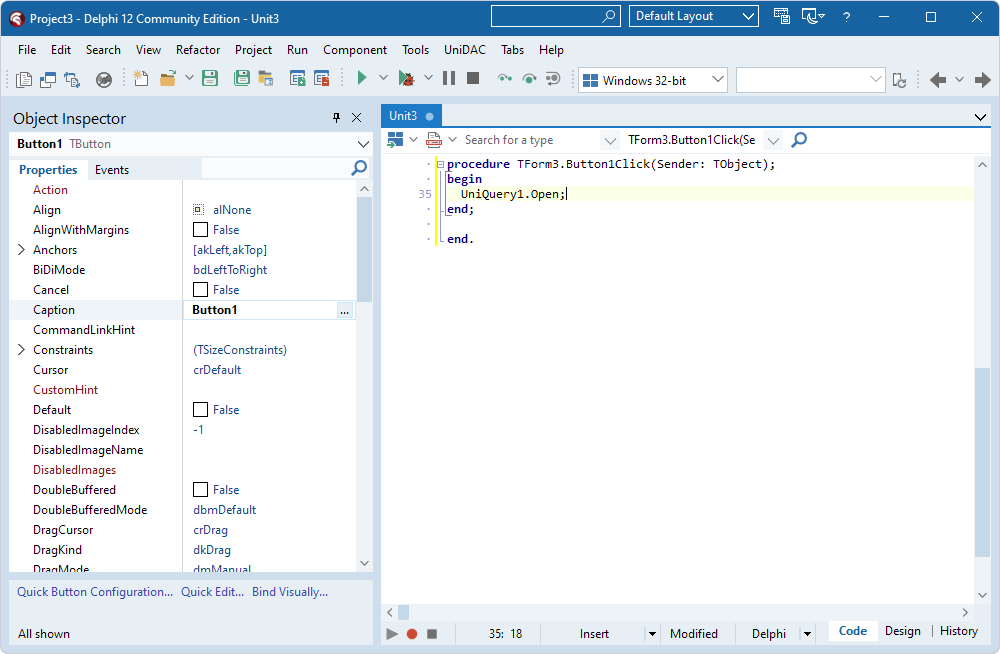Viewport: 1000px width, 654px height.
Task: Run without debugging using the bug icon
Action: pos(406,77)
